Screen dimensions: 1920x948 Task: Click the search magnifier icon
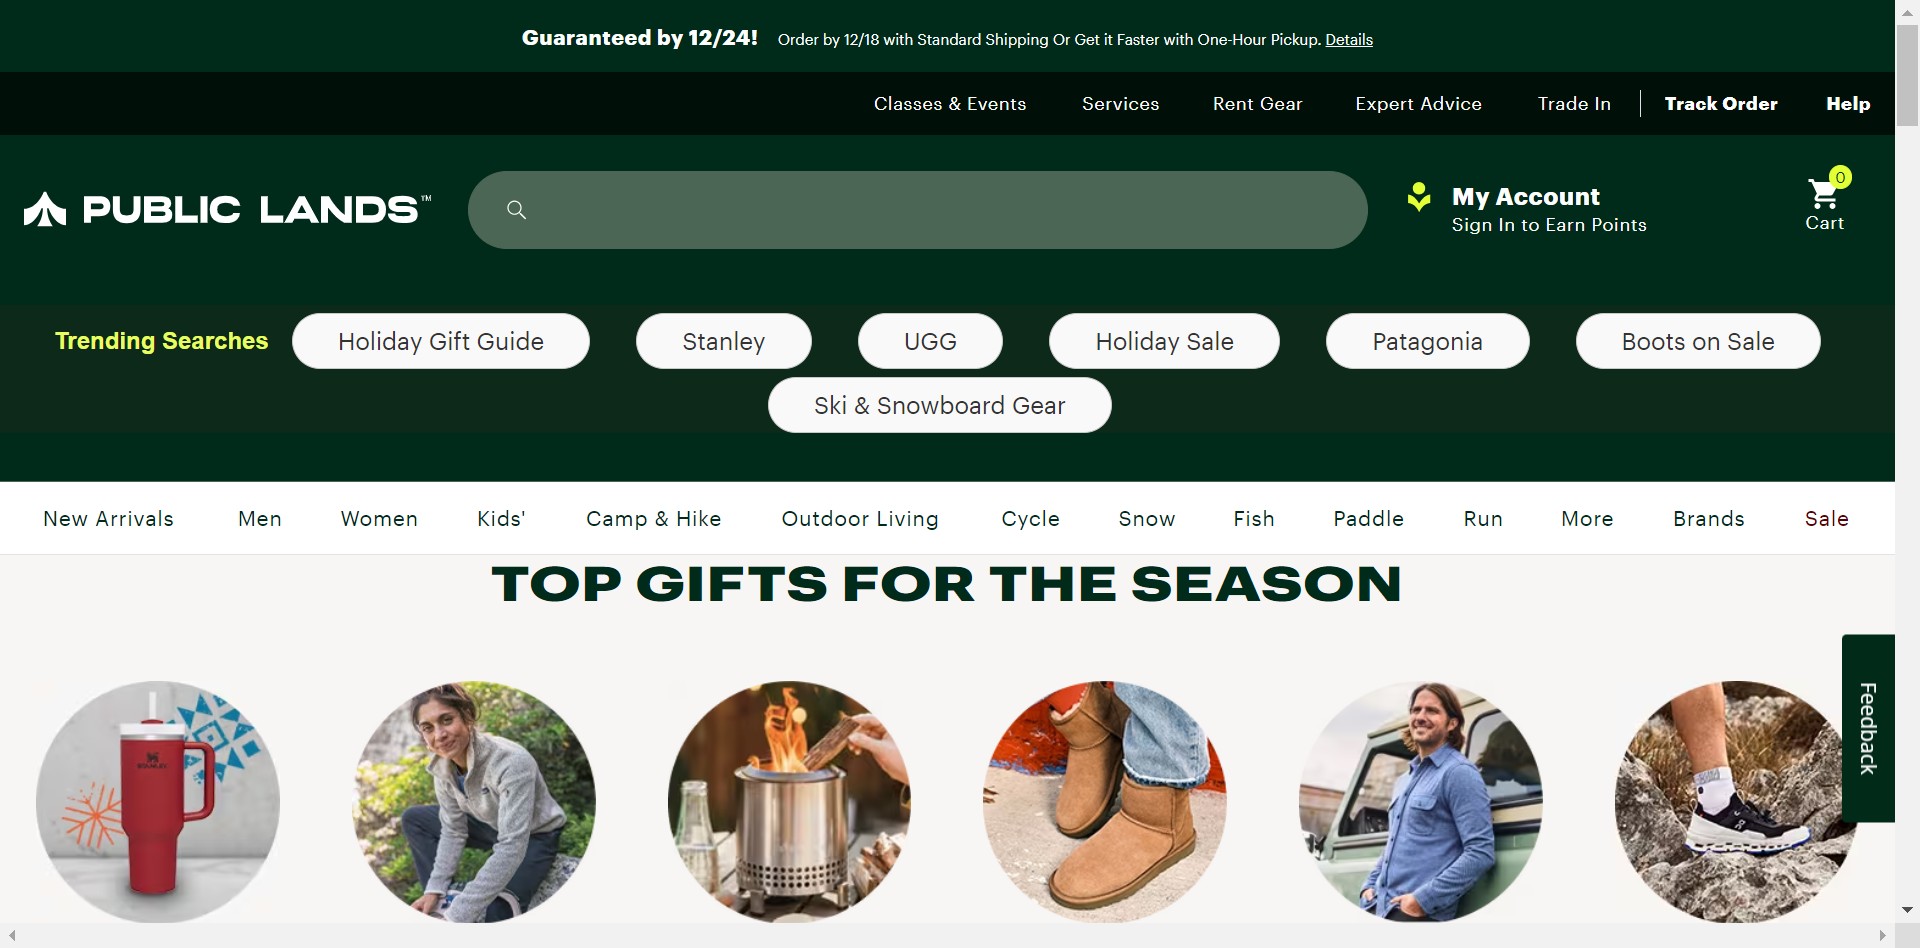tap(516, 210)
